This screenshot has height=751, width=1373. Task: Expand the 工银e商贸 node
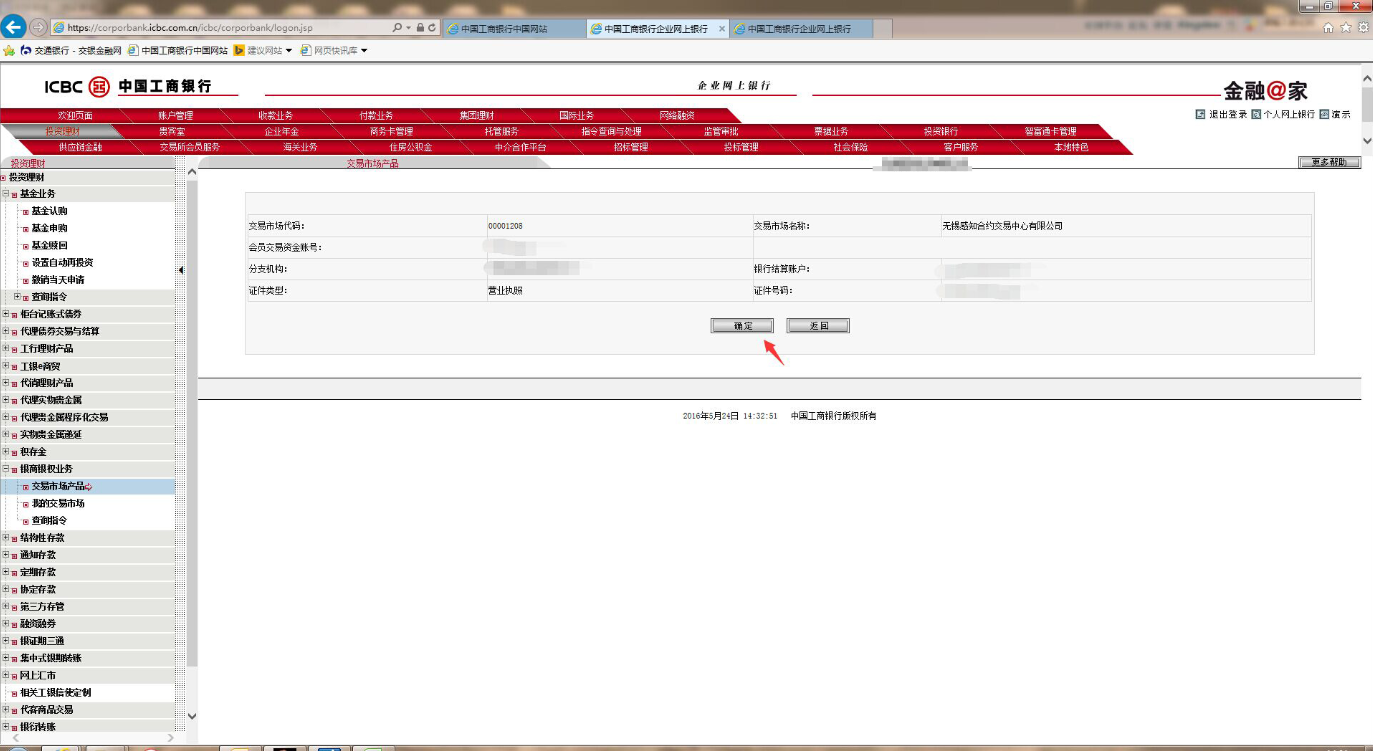click(5, 366)
